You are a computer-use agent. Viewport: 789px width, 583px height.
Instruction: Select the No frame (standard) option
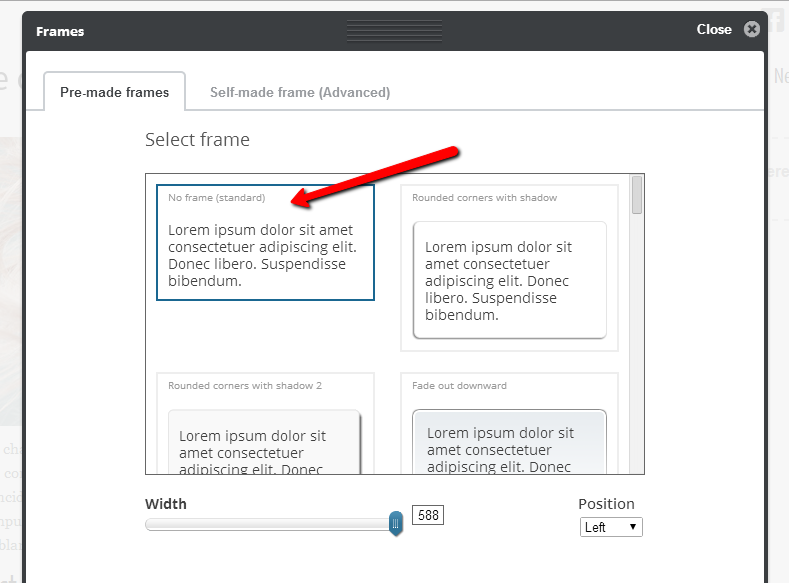coord(265,242)
